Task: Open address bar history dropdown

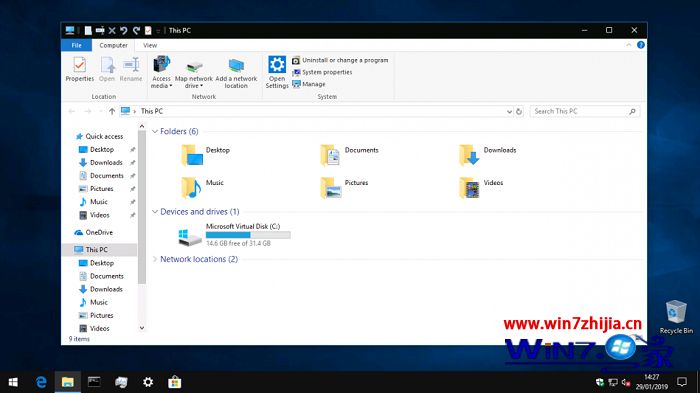Action: point(509,112)
